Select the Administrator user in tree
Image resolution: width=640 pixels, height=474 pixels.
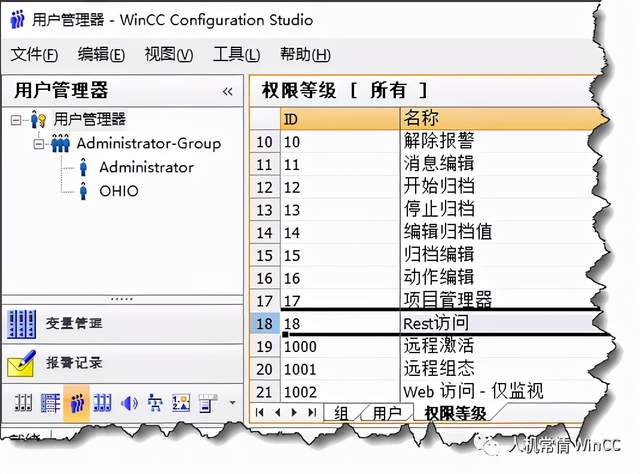point(147,167)
